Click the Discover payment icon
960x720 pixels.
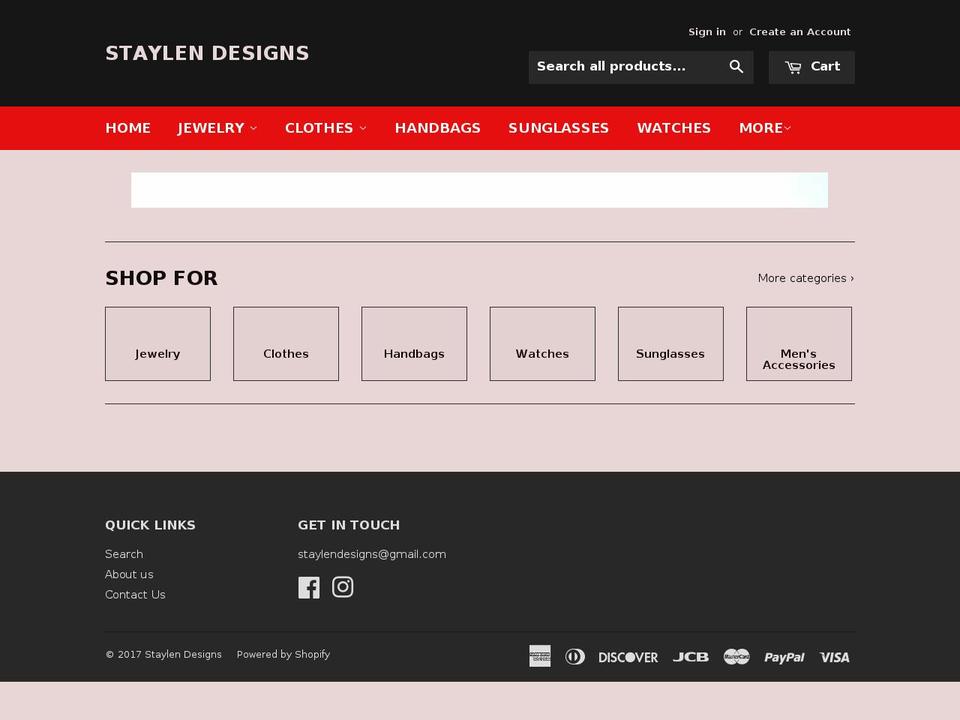point(628,657)
